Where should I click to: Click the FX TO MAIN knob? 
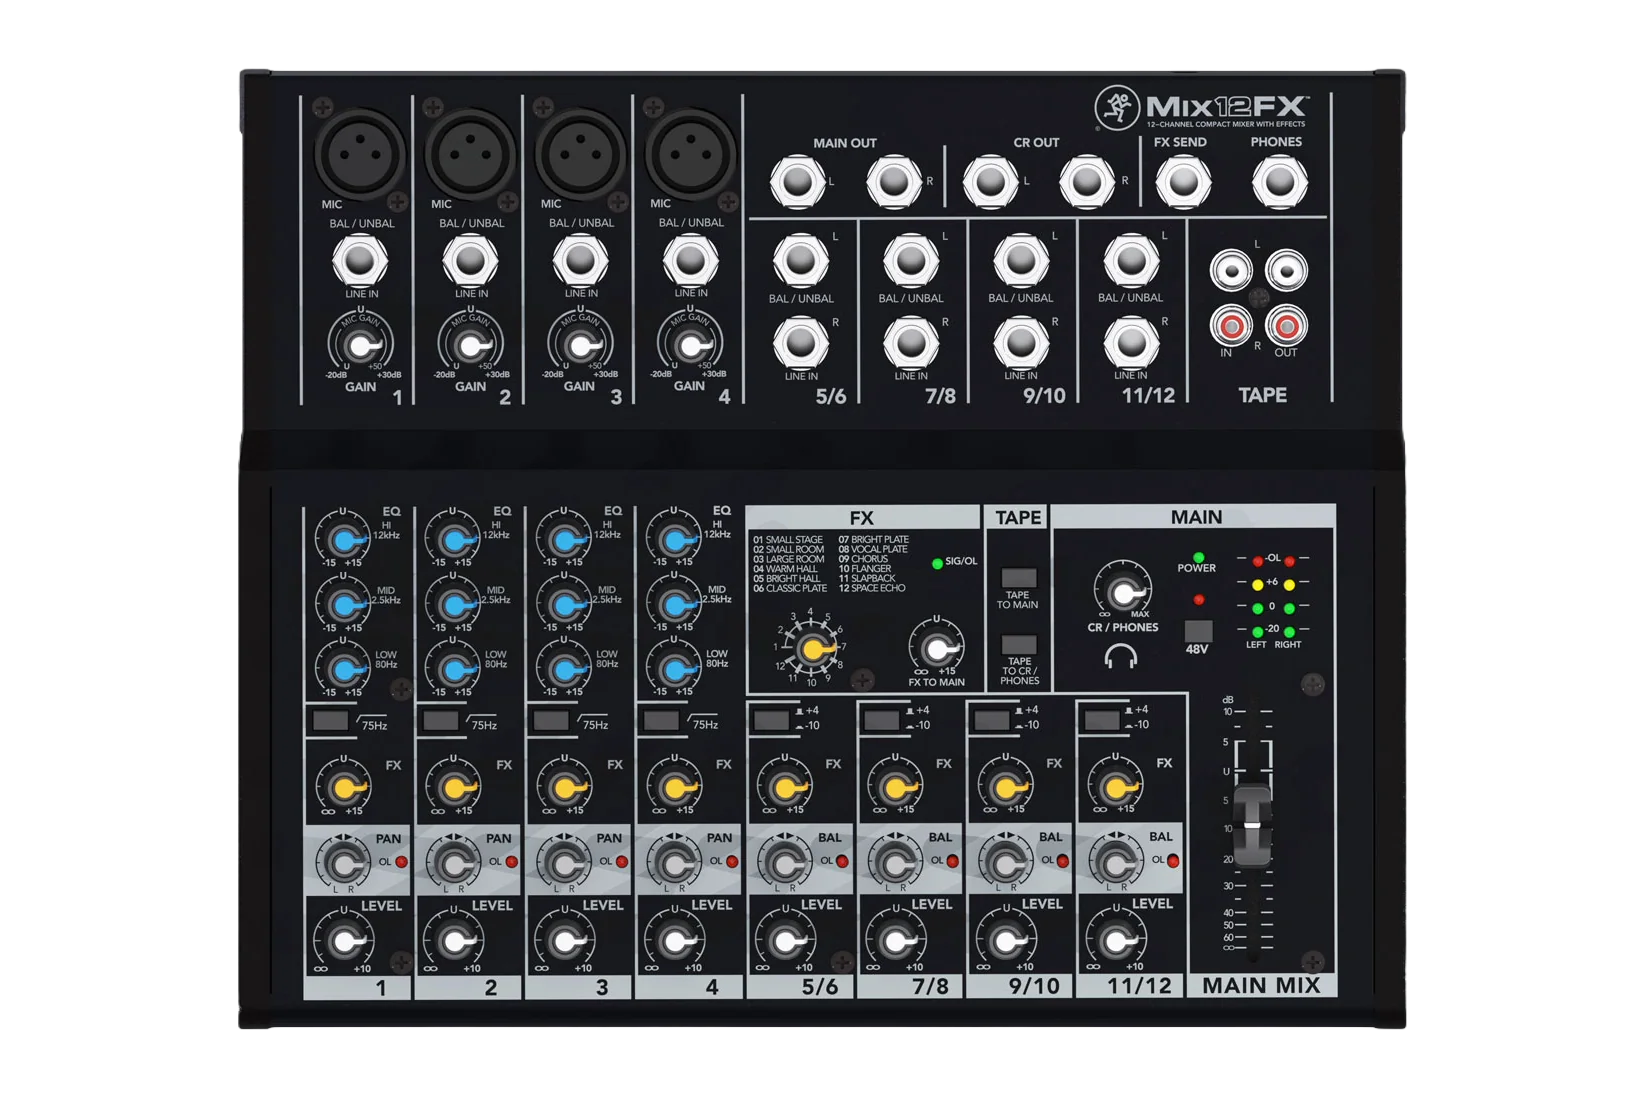point(936,648)
